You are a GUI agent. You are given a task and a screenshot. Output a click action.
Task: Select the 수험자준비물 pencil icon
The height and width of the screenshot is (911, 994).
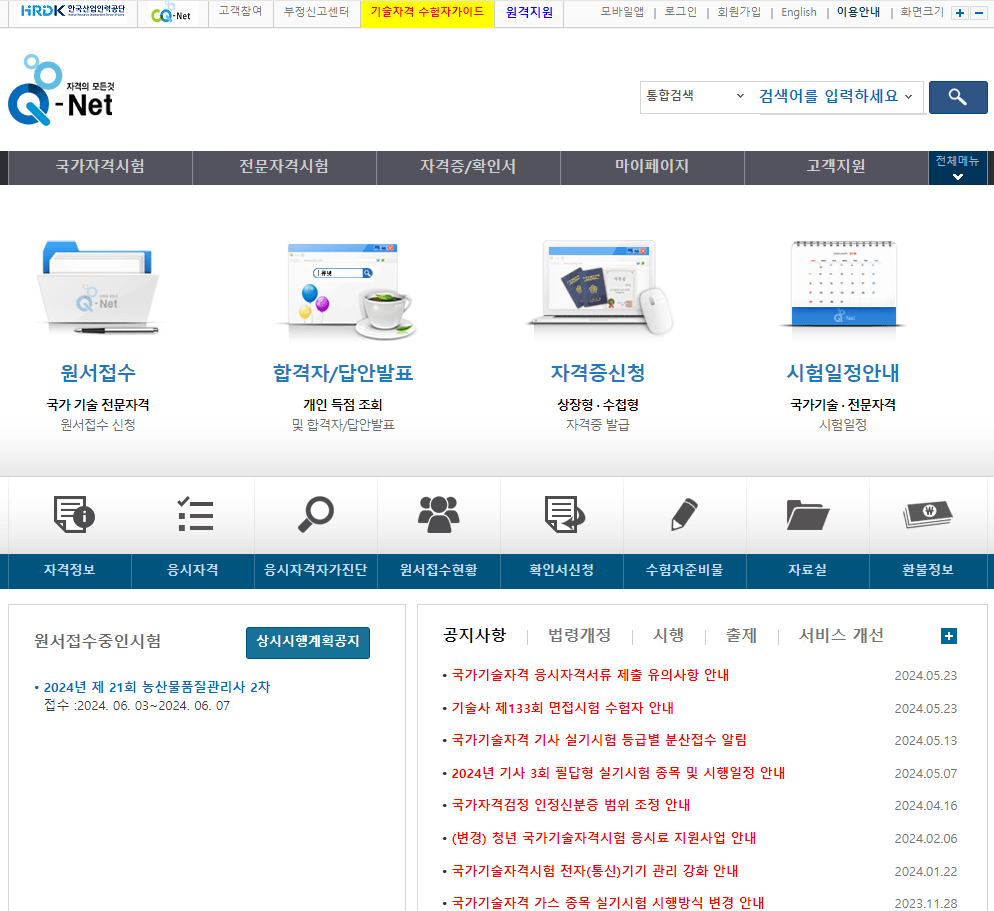tap(683, 514)
